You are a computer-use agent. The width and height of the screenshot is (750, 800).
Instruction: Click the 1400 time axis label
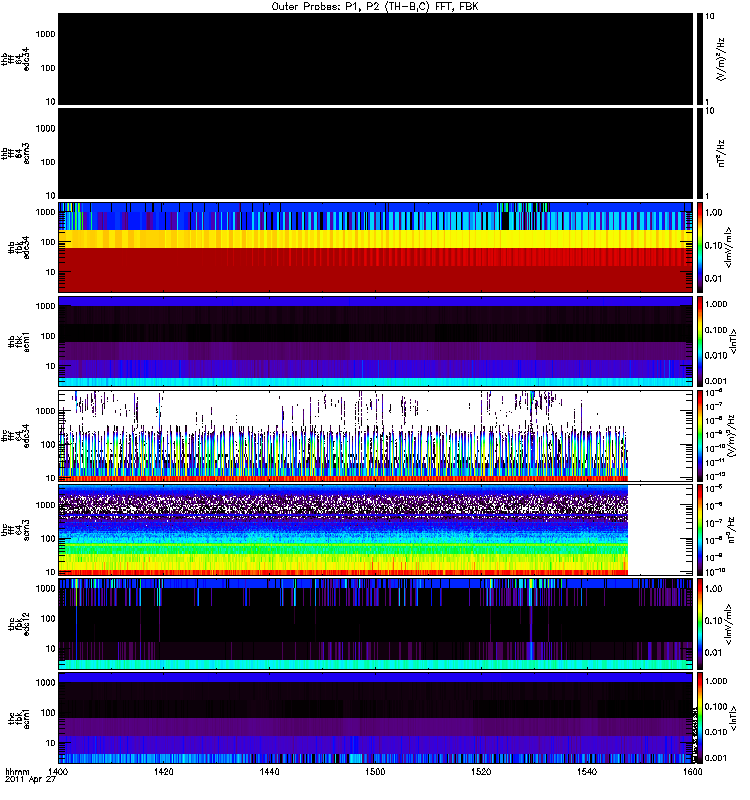58,771
